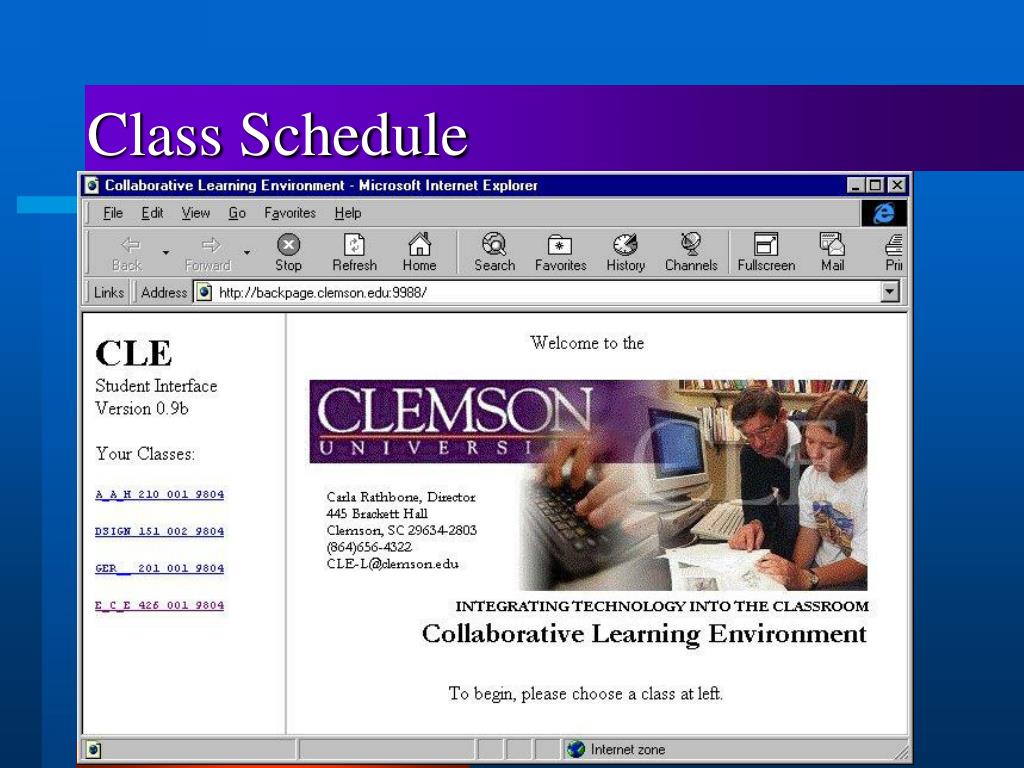Show browsing History icon

click(625, 244)
